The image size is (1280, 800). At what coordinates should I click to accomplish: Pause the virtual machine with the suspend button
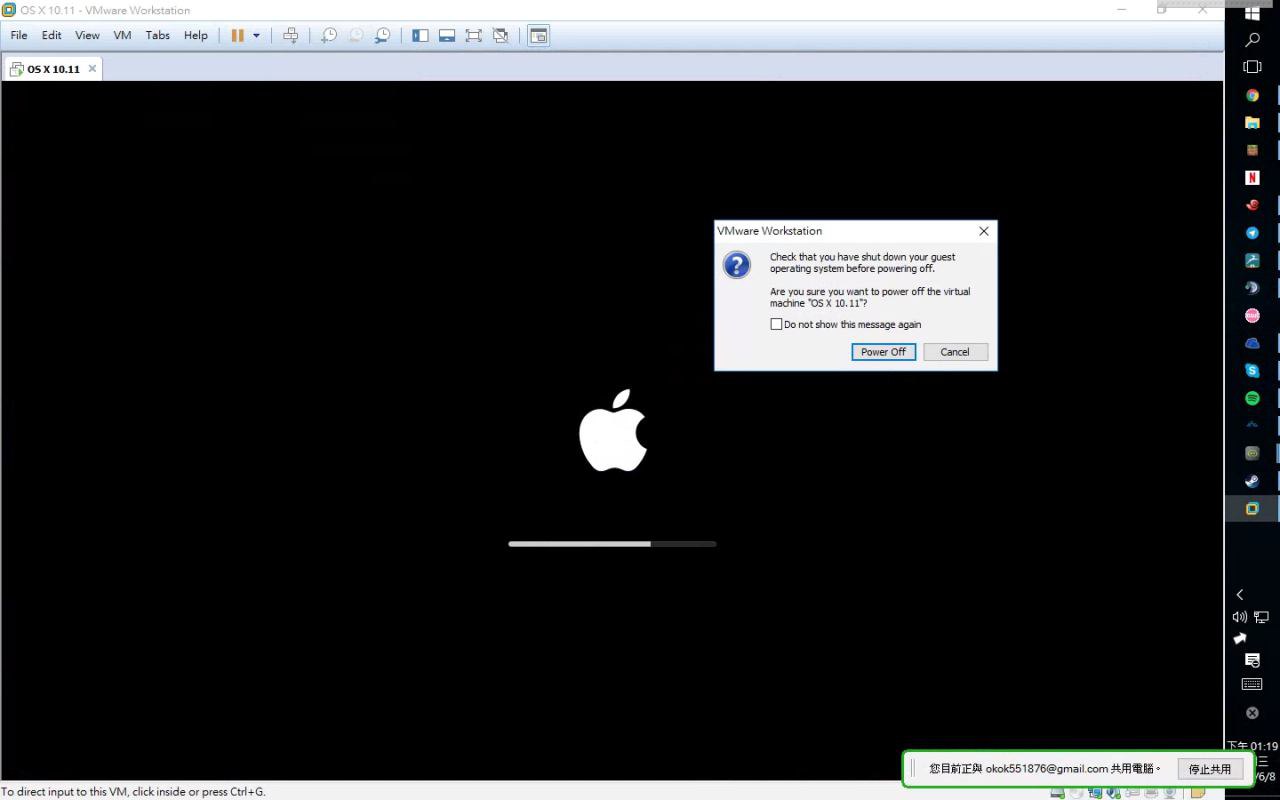[x=238, y=35]
